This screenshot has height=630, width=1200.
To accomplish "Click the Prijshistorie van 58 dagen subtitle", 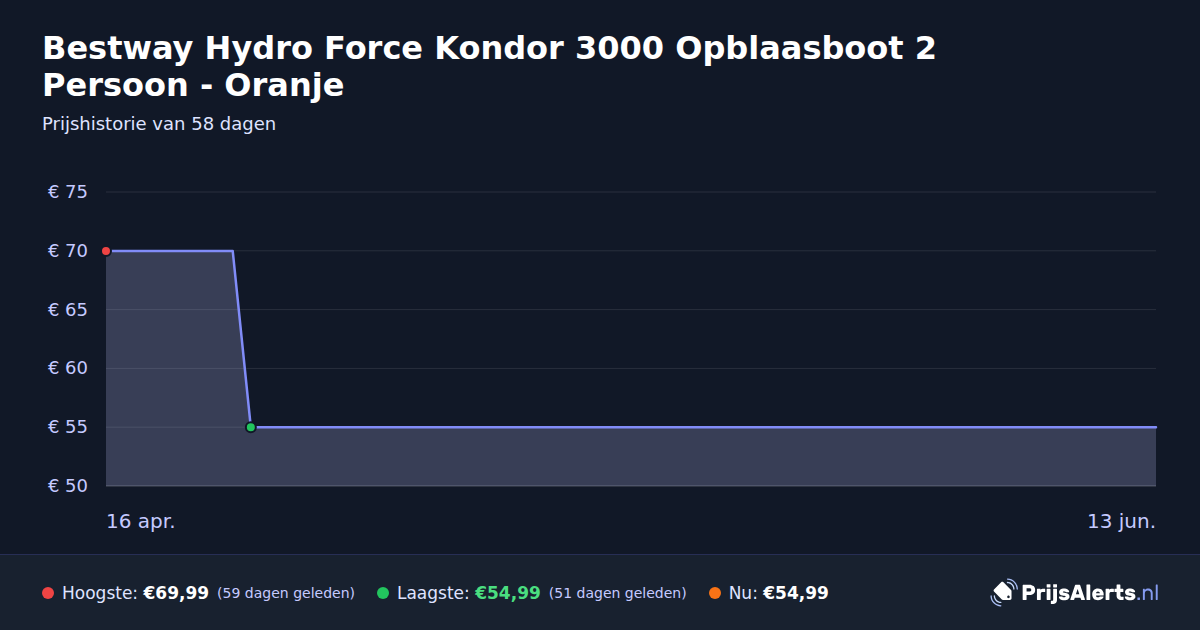I will (159, 124).
